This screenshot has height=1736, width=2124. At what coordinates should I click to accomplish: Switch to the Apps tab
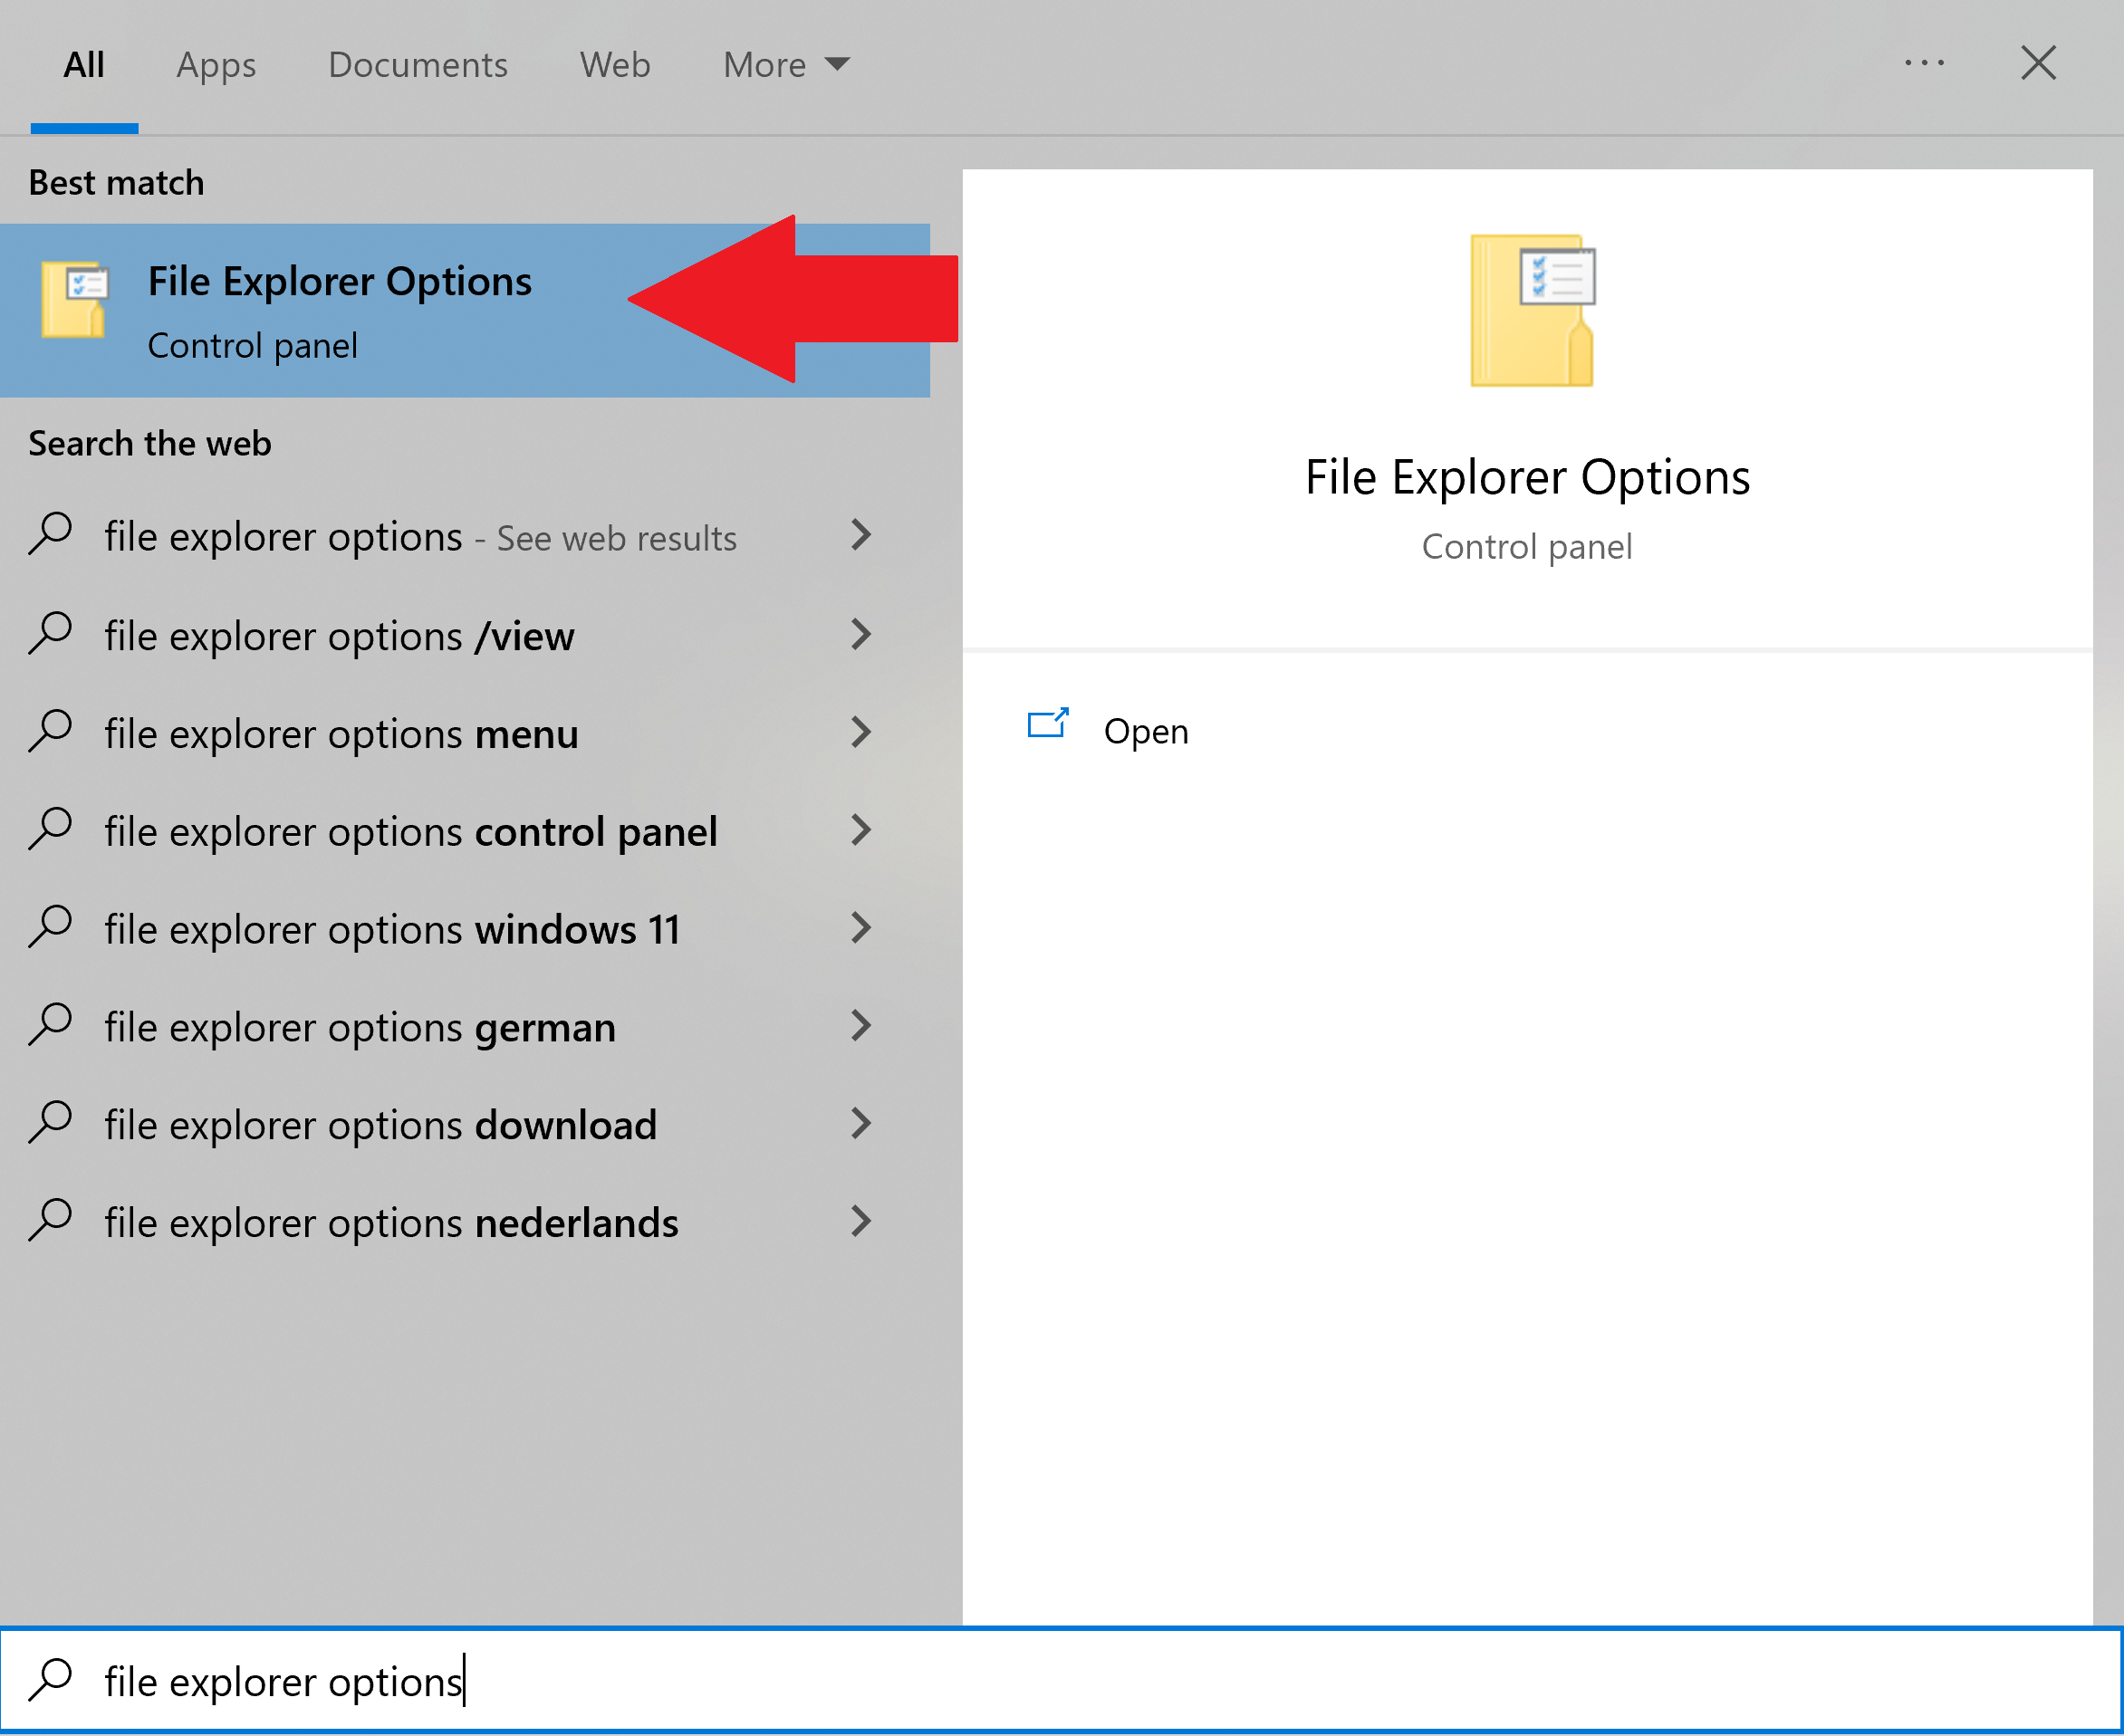click(x=216, y=65)
